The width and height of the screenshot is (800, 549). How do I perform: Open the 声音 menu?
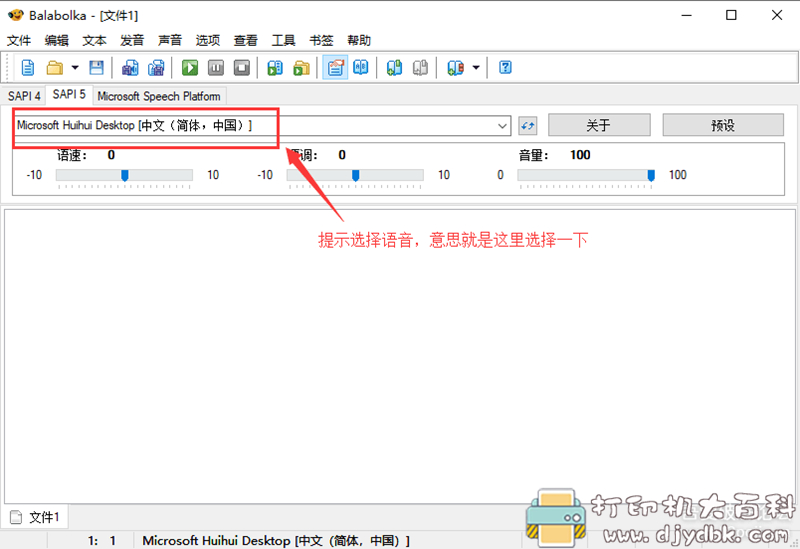click(170, 40)
